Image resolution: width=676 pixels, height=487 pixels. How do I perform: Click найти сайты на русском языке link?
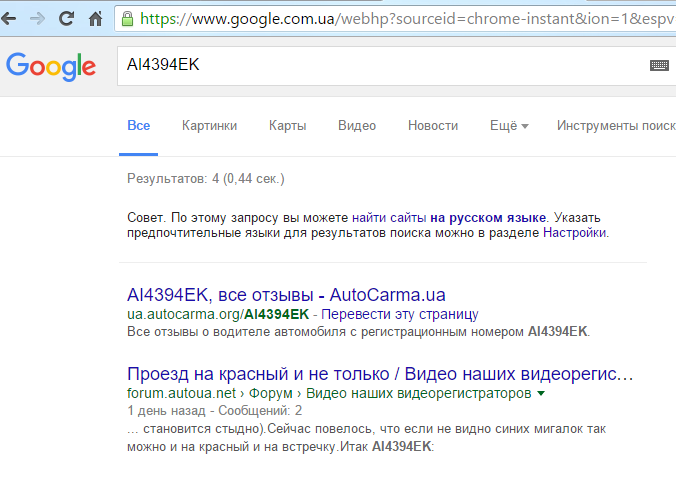click(x=448, y=217)
